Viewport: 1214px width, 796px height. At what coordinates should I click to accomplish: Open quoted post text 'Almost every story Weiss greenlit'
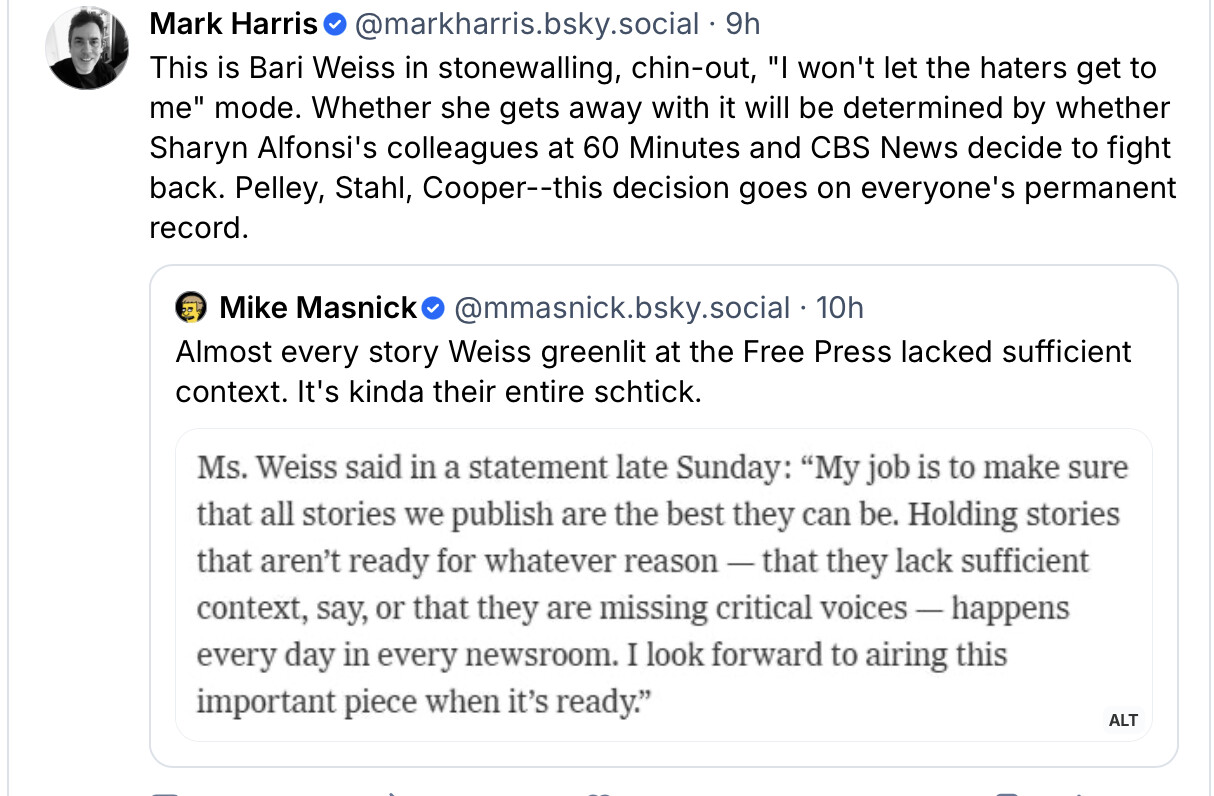(652, 370)
